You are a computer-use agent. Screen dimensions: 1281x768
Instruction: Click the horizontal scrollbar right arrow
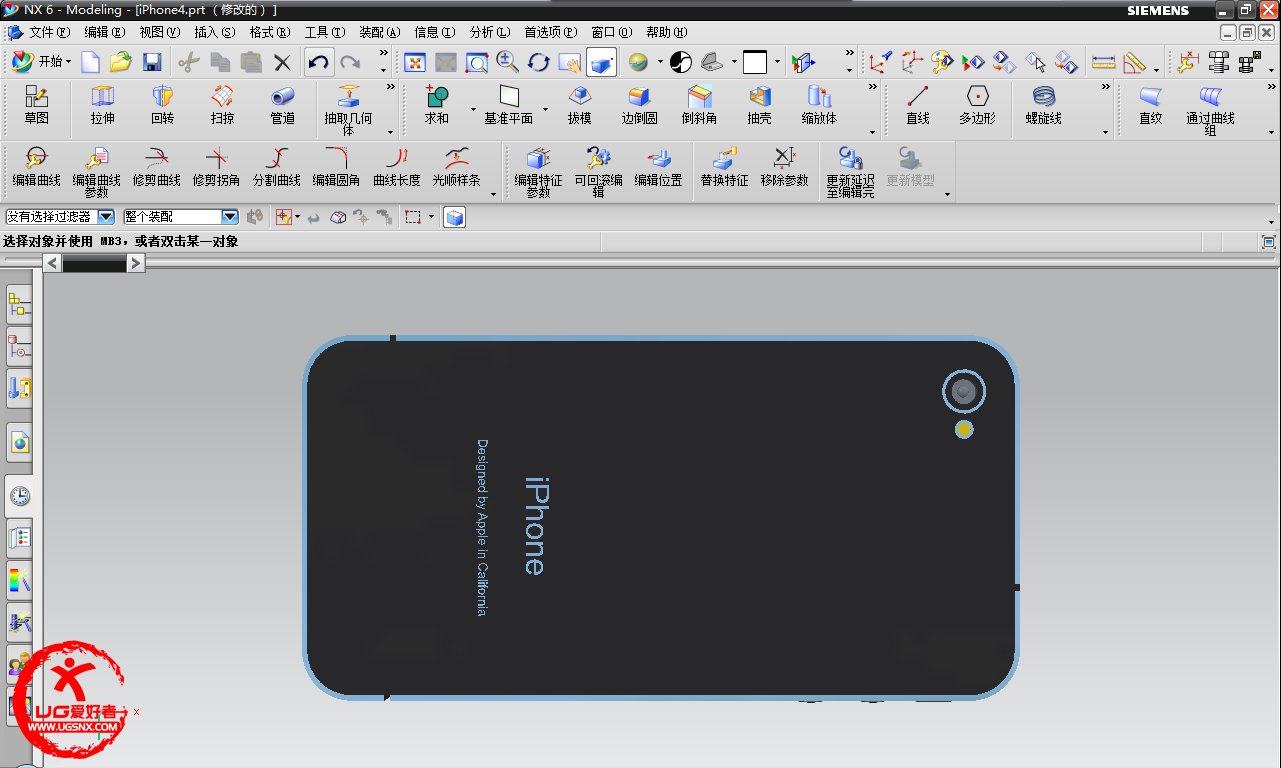[x=136, y=263]
